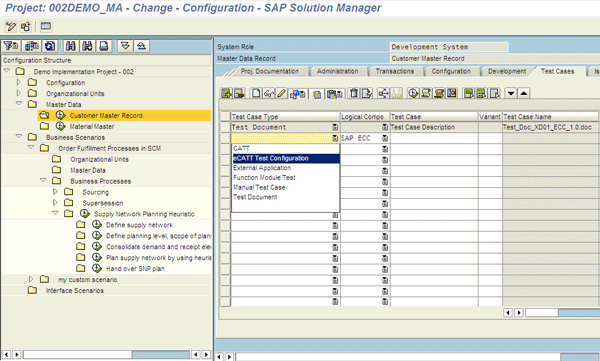Click the funnel filter icon above Configuration Structure
The height and width of the screenshot is (361, 600).
point(11,46)
